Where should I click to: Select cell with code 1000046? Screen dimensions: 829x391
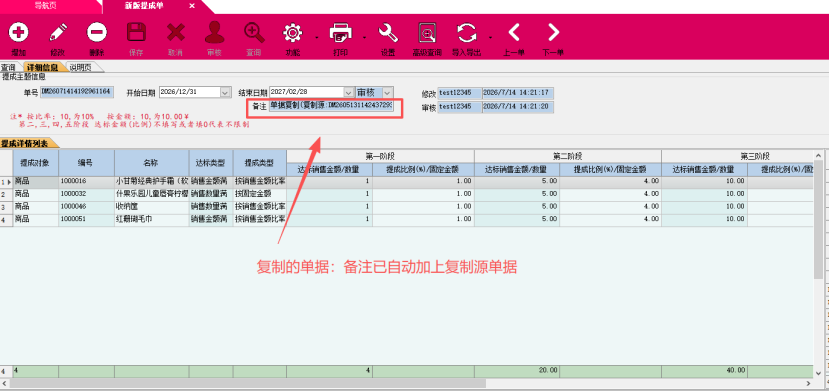pyautogui.click(x=86, y=207)
